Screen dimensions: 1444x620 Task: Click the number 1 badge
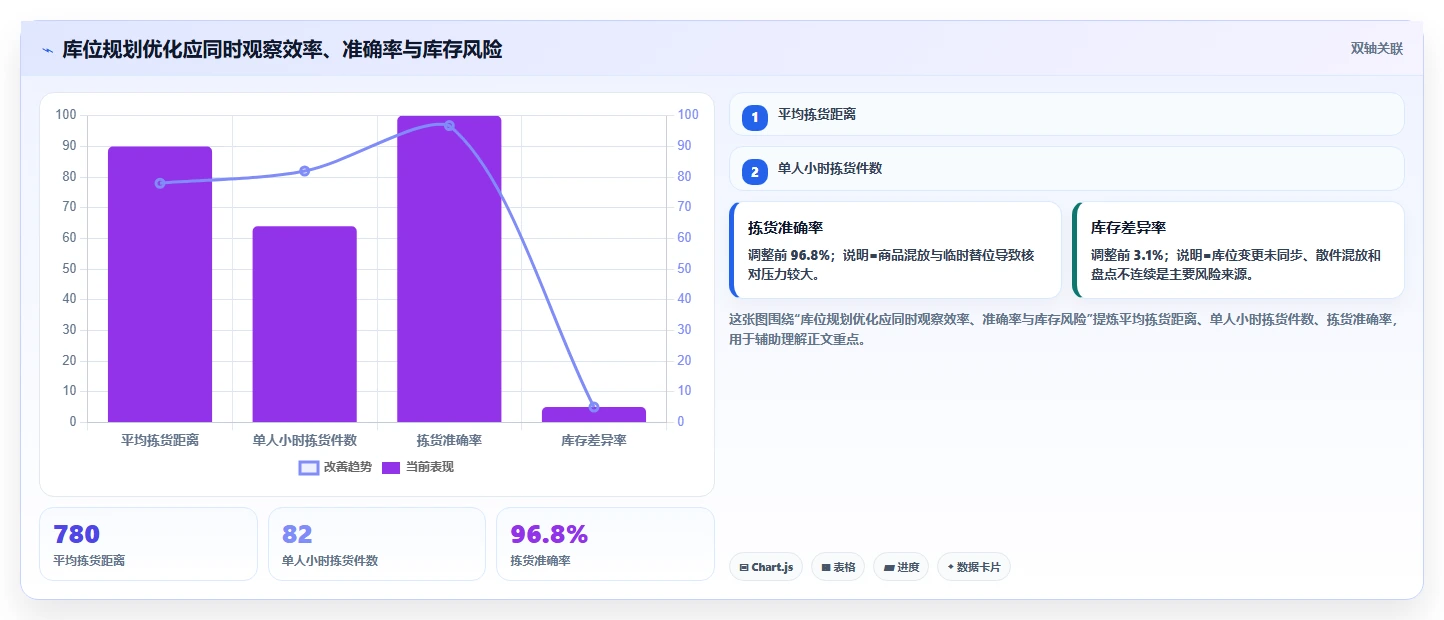pyautogui.click(x=755, y=118)
